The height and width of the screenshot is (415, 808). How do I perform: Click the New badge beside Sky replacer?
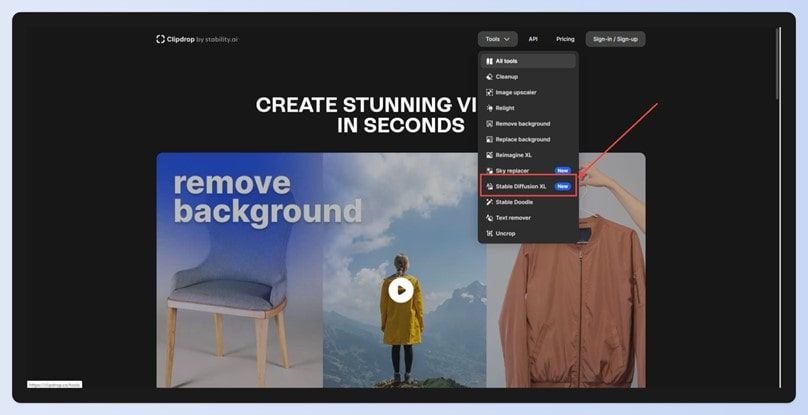(x=563, y=171)
